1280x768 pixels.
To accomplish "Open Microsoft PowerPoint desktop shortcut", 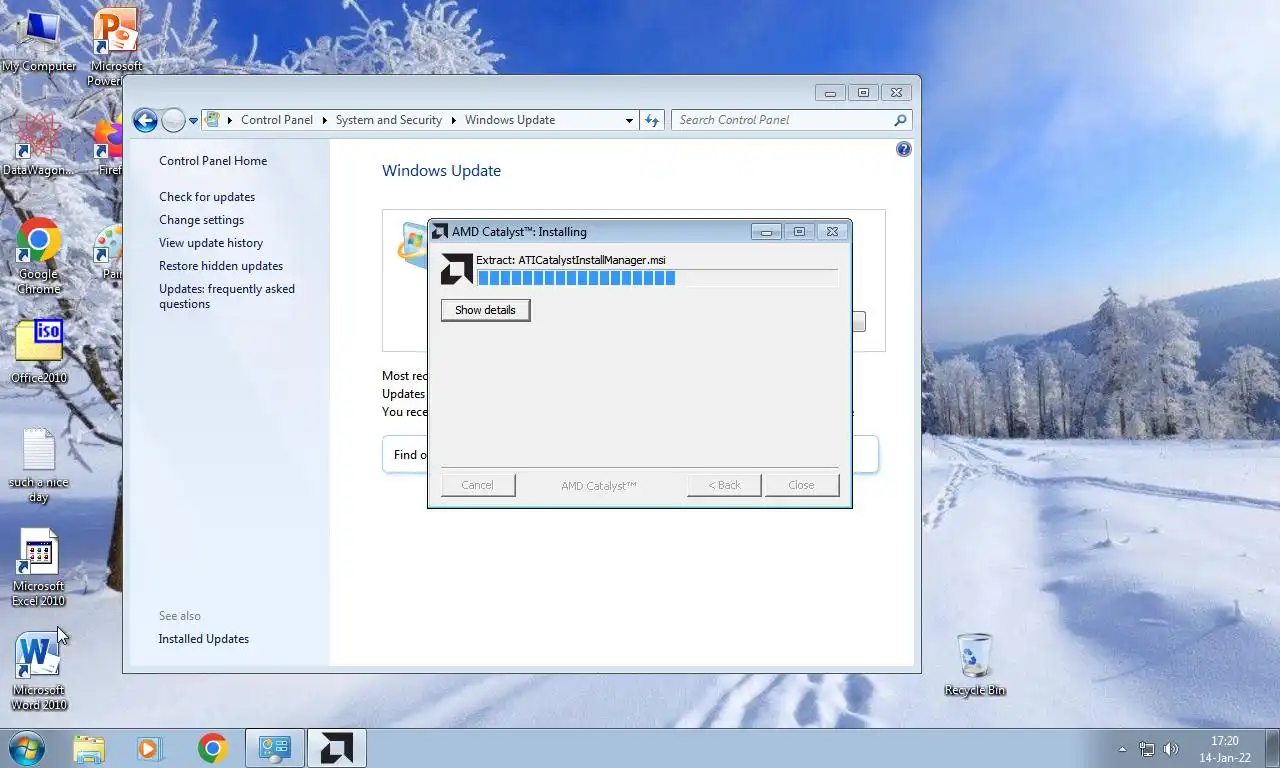I will tap(116, 45).
